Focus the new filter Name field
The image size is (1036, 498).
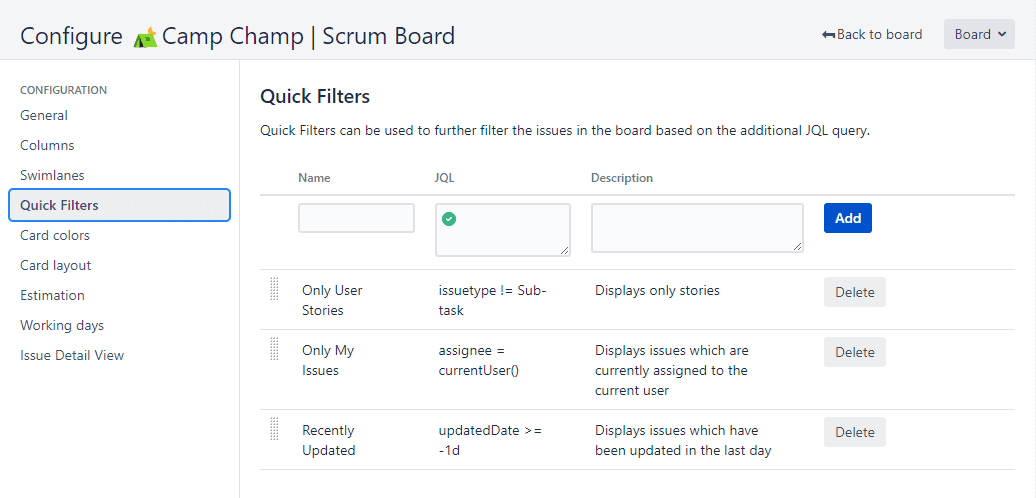pyautogui.click(x=356, y=218)
